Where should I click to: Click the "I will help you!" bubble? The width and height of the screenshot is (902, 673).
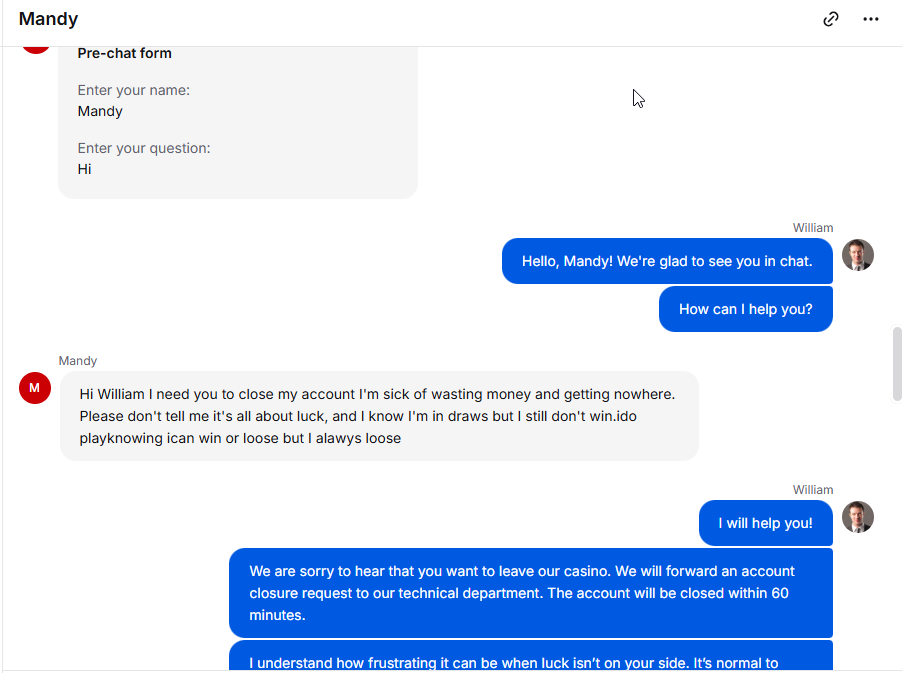pos(766,523)
